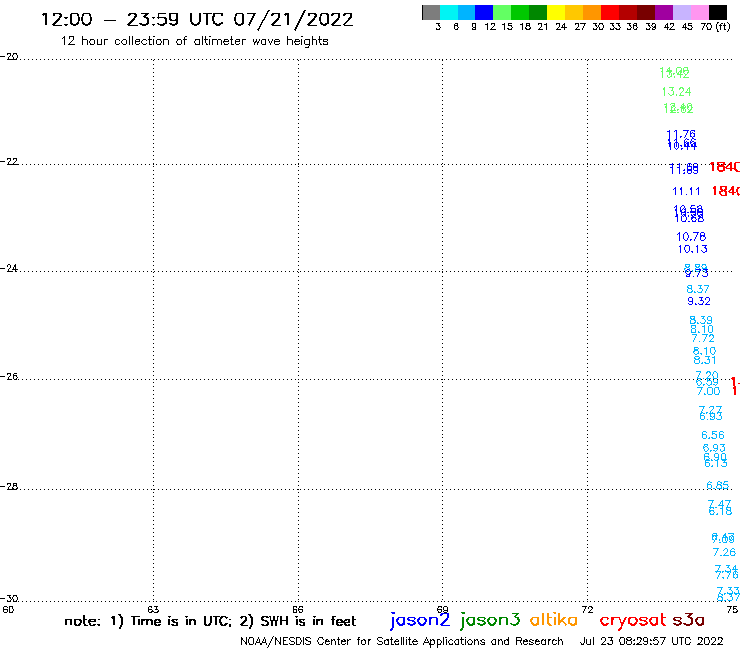Image resolution: width=740 pixels, height=650 pixels.
Task: Click the subtitle '12 hour collection of altimeter wave heights'
Action: point(194,41)
